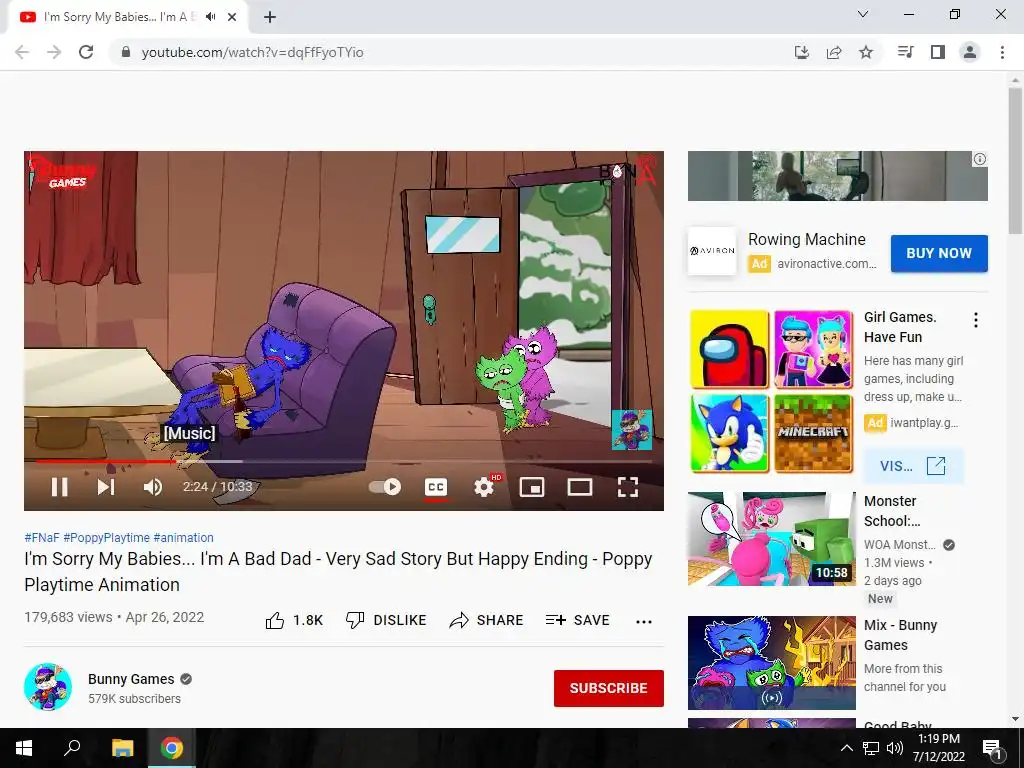This screenshot has width=1024, height=768.
Task: Open a new browser tab
Action: 270,17
